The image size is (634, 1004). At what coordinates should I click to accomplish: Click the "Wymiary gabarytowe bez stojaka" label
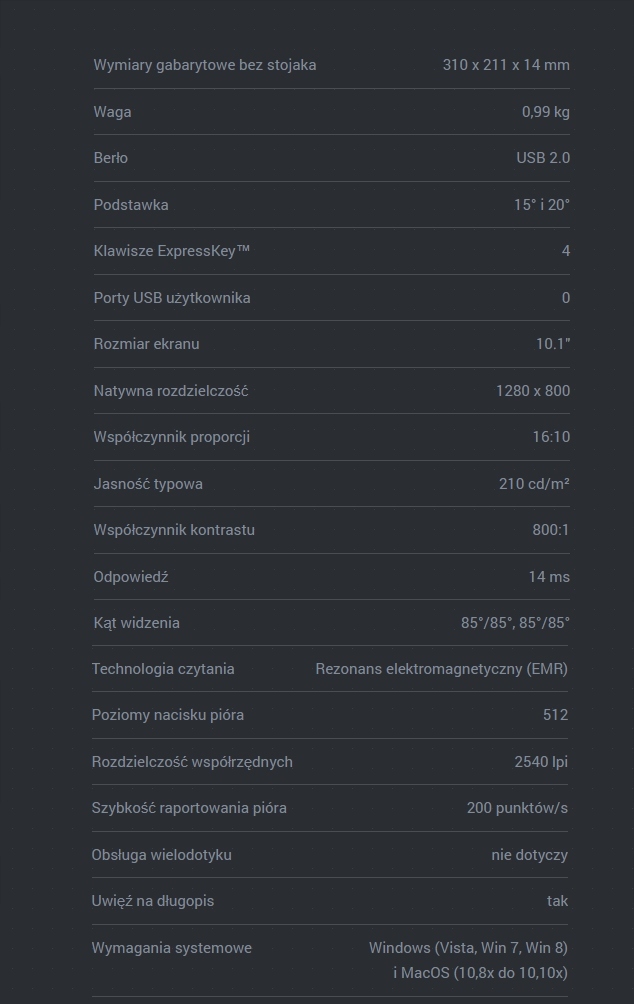(x=205, y=65)
